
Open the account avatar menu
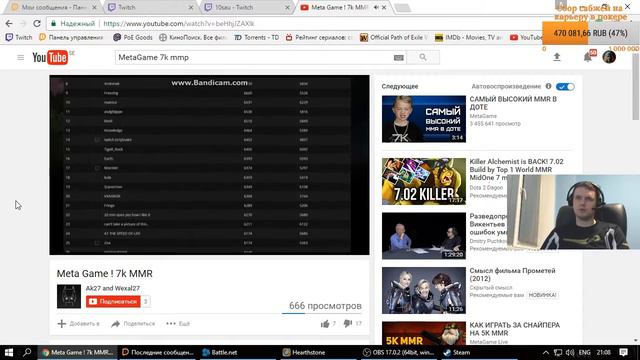(609, 57)
